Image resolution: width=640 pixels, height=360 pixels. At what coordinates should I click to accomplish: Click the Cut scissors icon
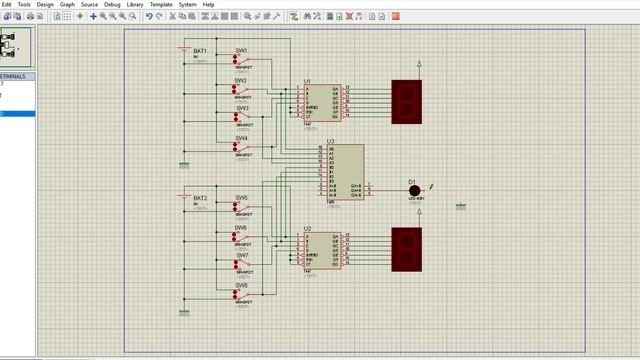click(172, 16)
